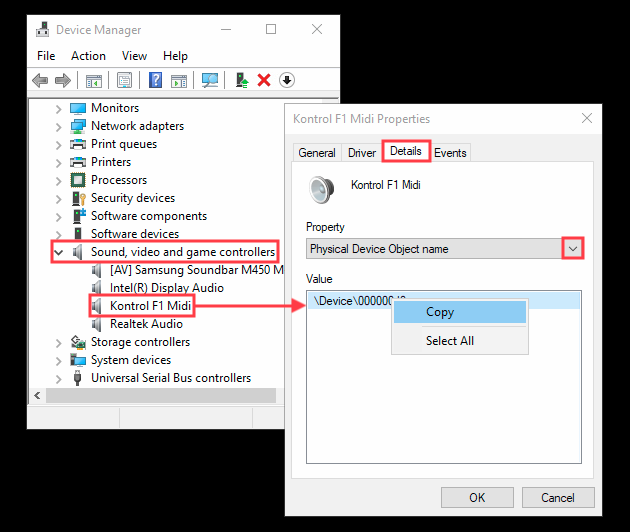
Task: Click the Back arrow in toolbar
Action: 40,80
